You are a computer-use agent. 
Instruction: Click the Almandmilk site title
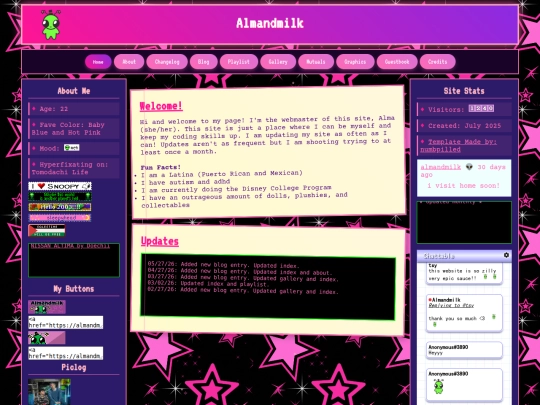point(270,23)
